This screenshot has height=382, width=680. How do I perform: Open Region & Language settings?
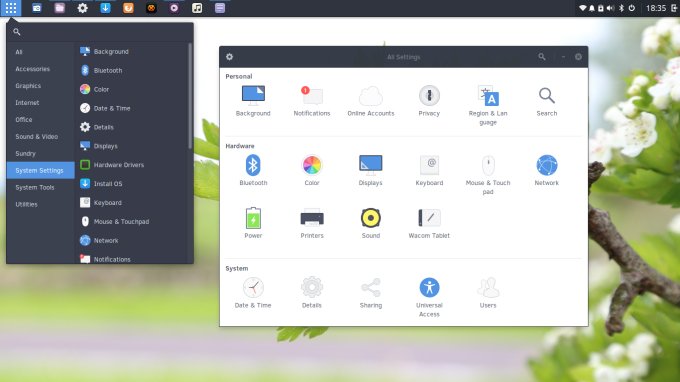pyautogui.click(x=488, y=105)
